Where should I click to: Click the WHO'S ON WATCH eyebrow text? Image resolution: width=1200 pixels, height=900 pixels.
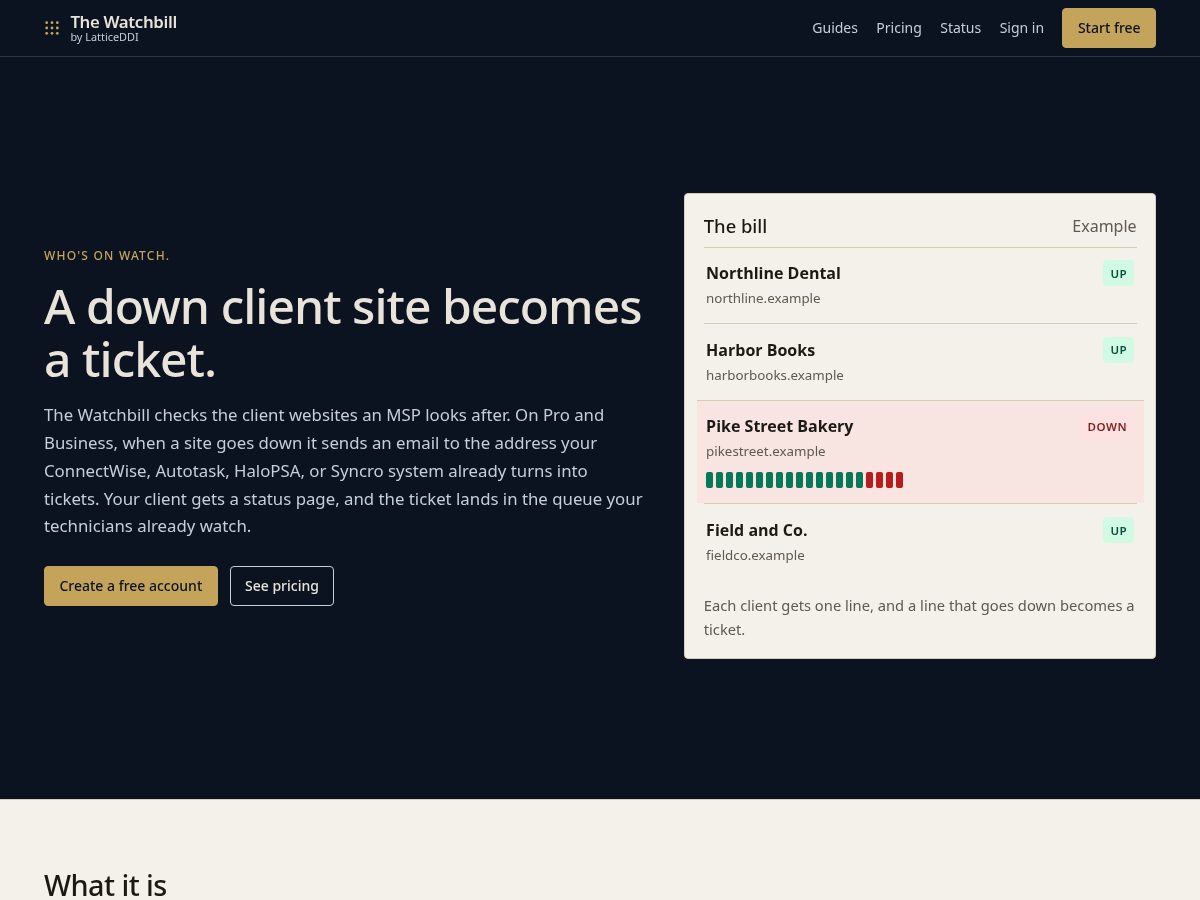click(x=107, y=256)
